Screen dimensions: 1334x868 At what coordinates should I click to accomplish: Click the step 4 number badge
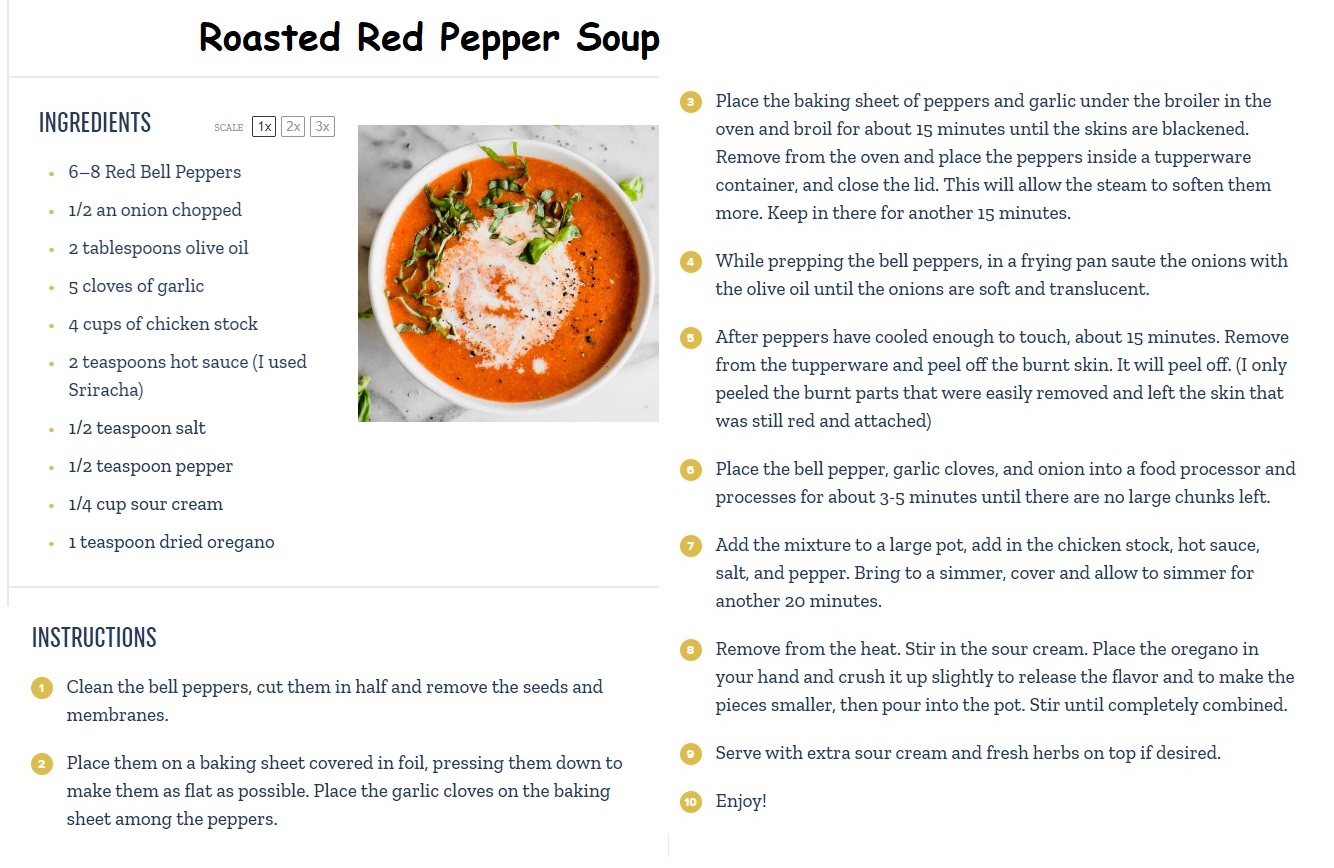coord(690,262)
